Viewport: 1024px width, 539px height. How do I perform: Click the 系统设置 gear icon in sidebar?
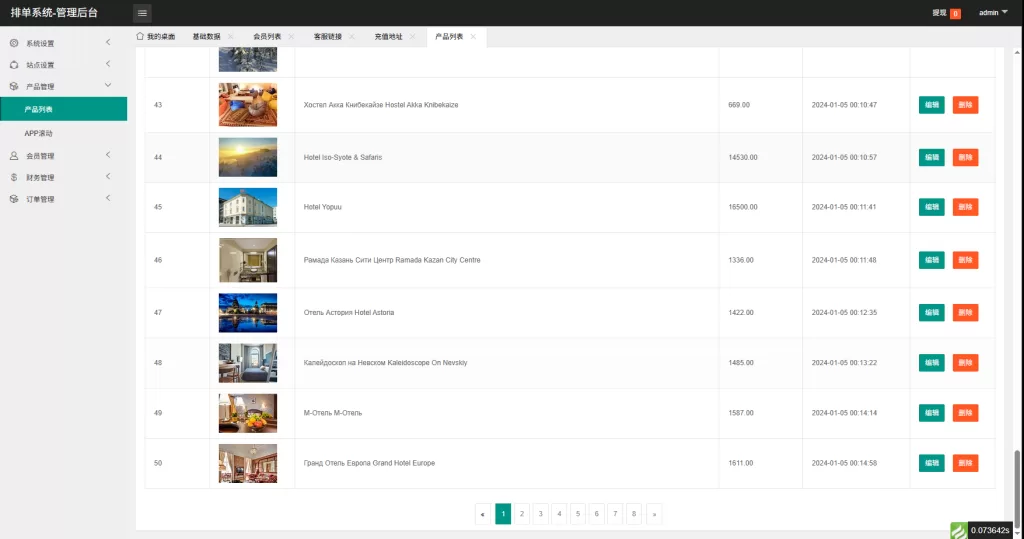click(14, 44)
